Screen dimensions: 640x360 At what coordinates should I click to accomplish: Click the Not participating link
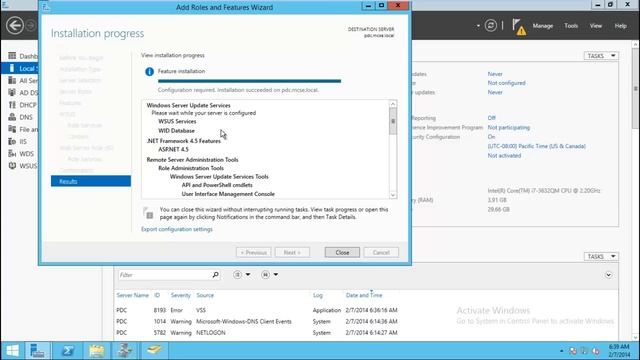[x=509, y=127]
